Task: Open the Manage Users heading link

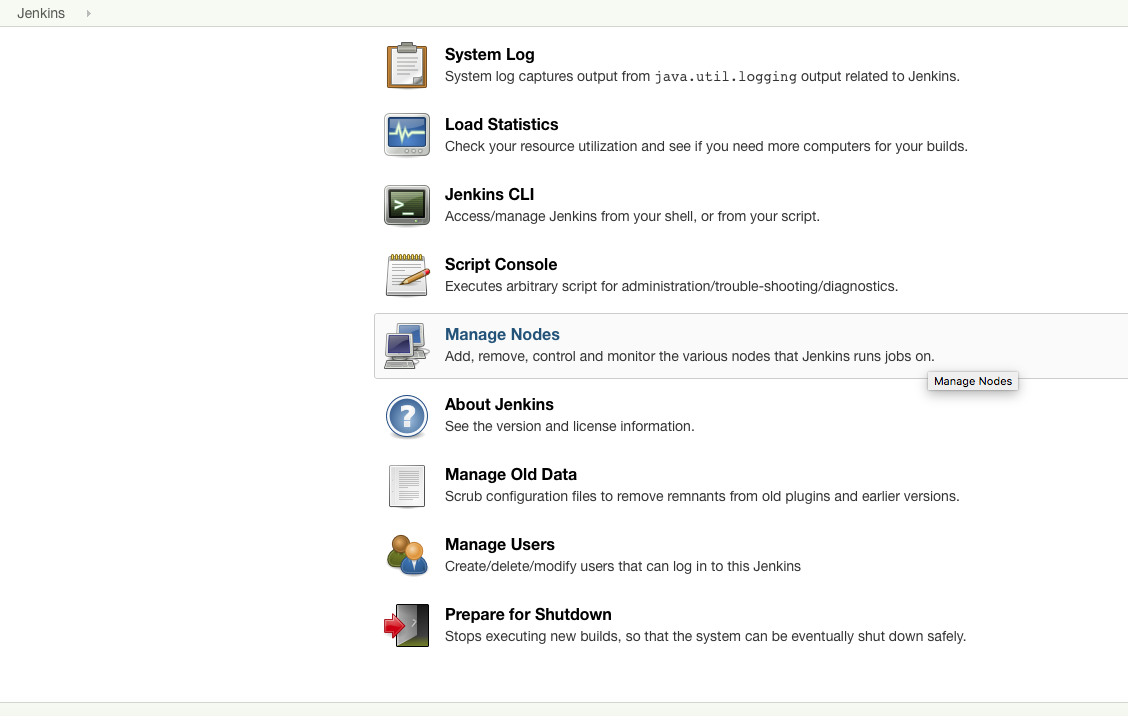Action: pyautogui.click(x=499, y=544)
